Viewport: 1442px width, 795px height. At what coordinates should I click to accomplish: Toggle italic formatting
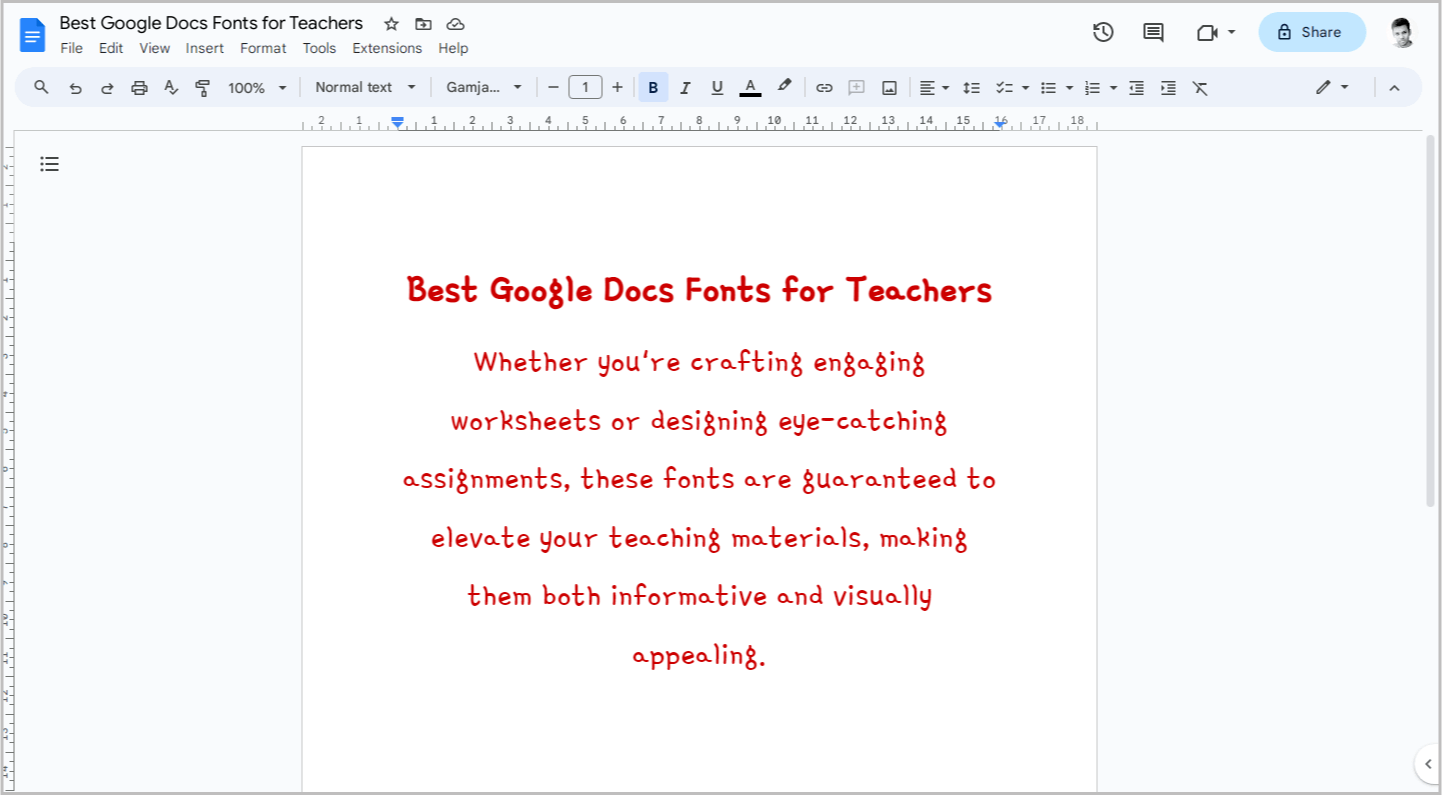(685, 87)
